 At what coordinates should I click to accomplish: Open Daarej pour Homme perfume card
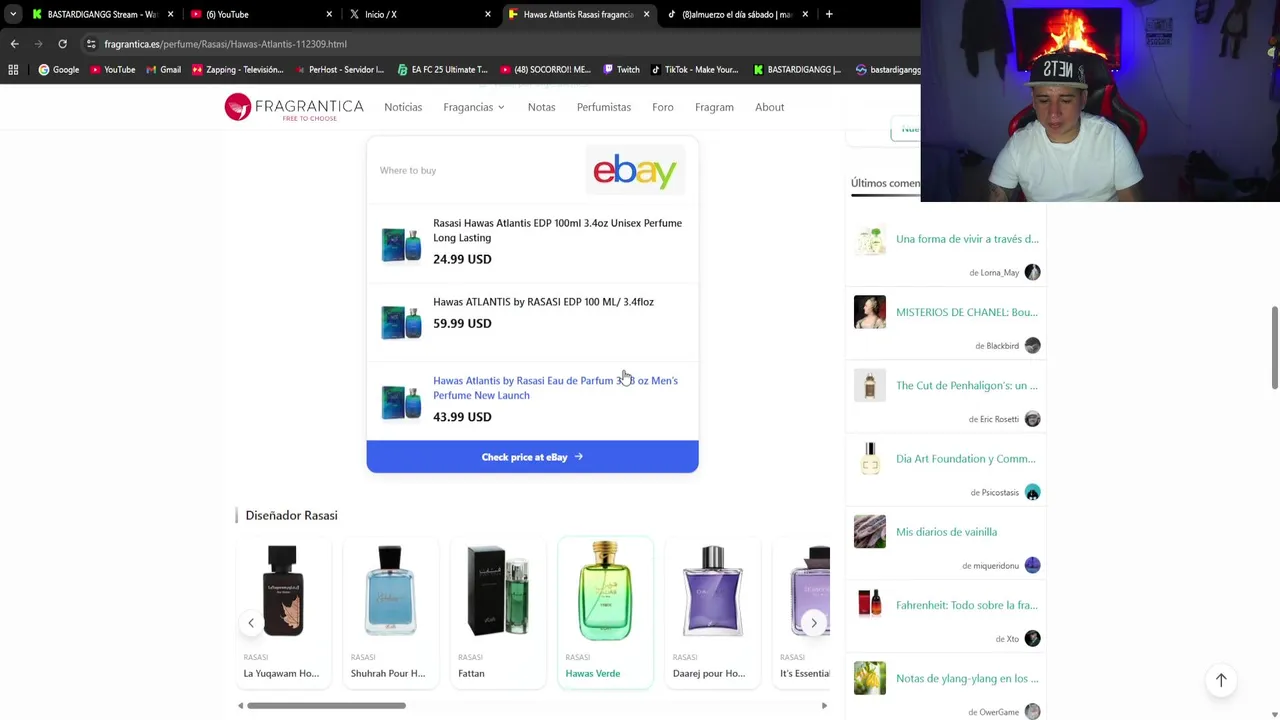(x=712, y=613)
